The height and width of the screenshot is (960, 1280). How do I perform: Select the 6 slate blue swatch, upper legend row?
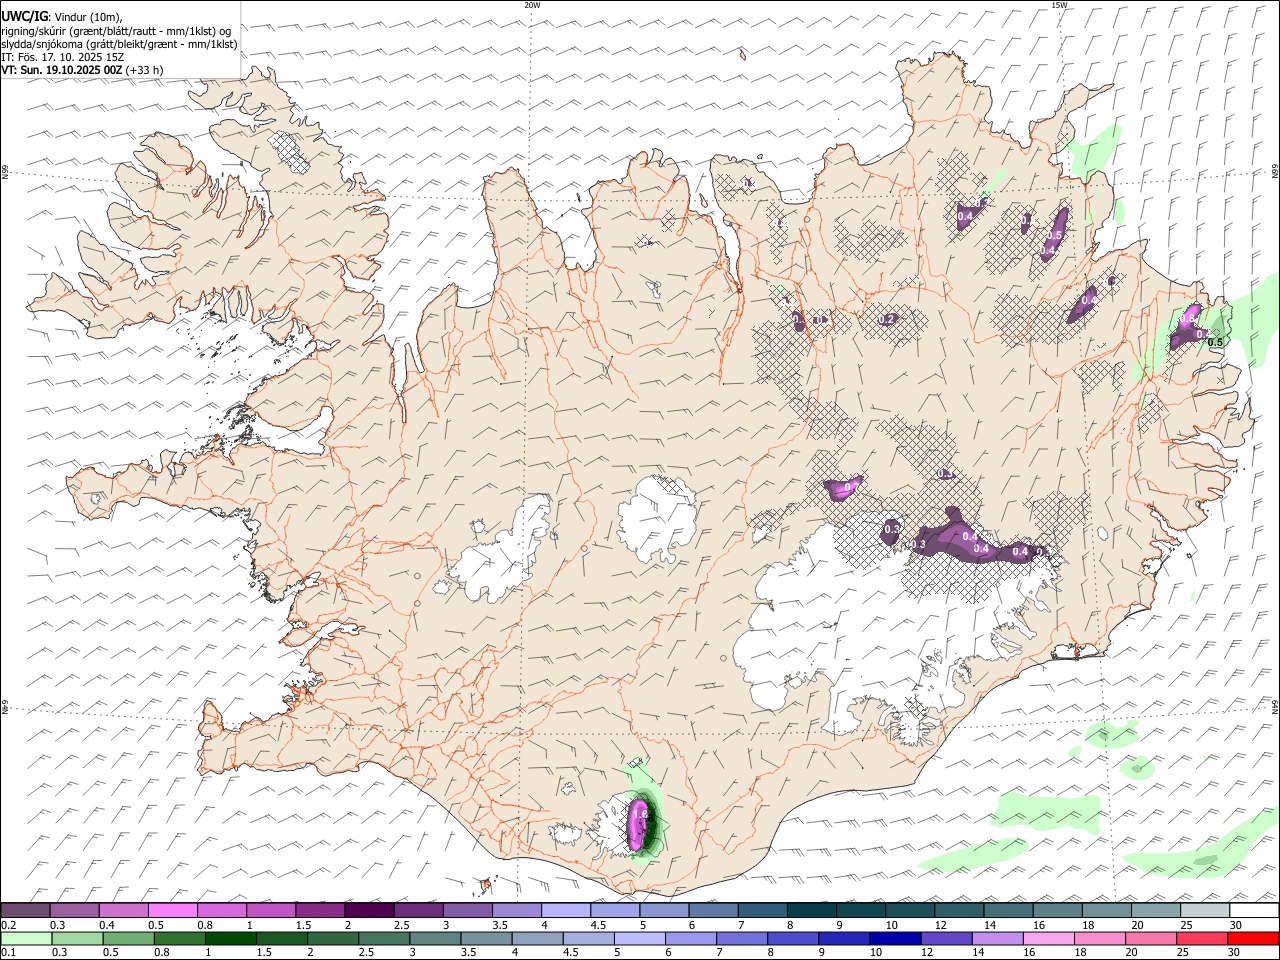click(713, 910)
